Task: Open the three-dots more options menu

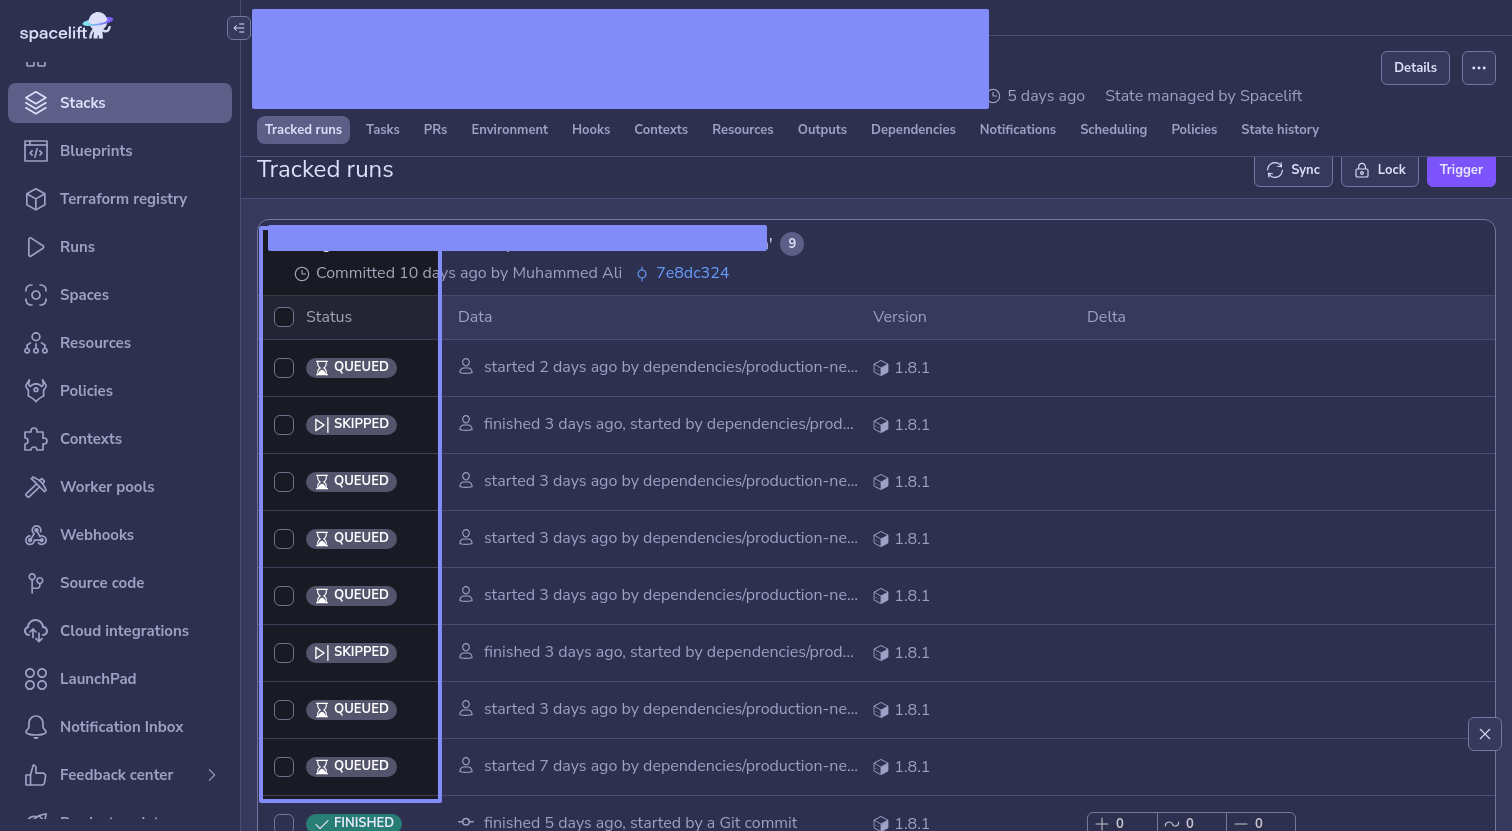Action: (x=1479, y=68)
